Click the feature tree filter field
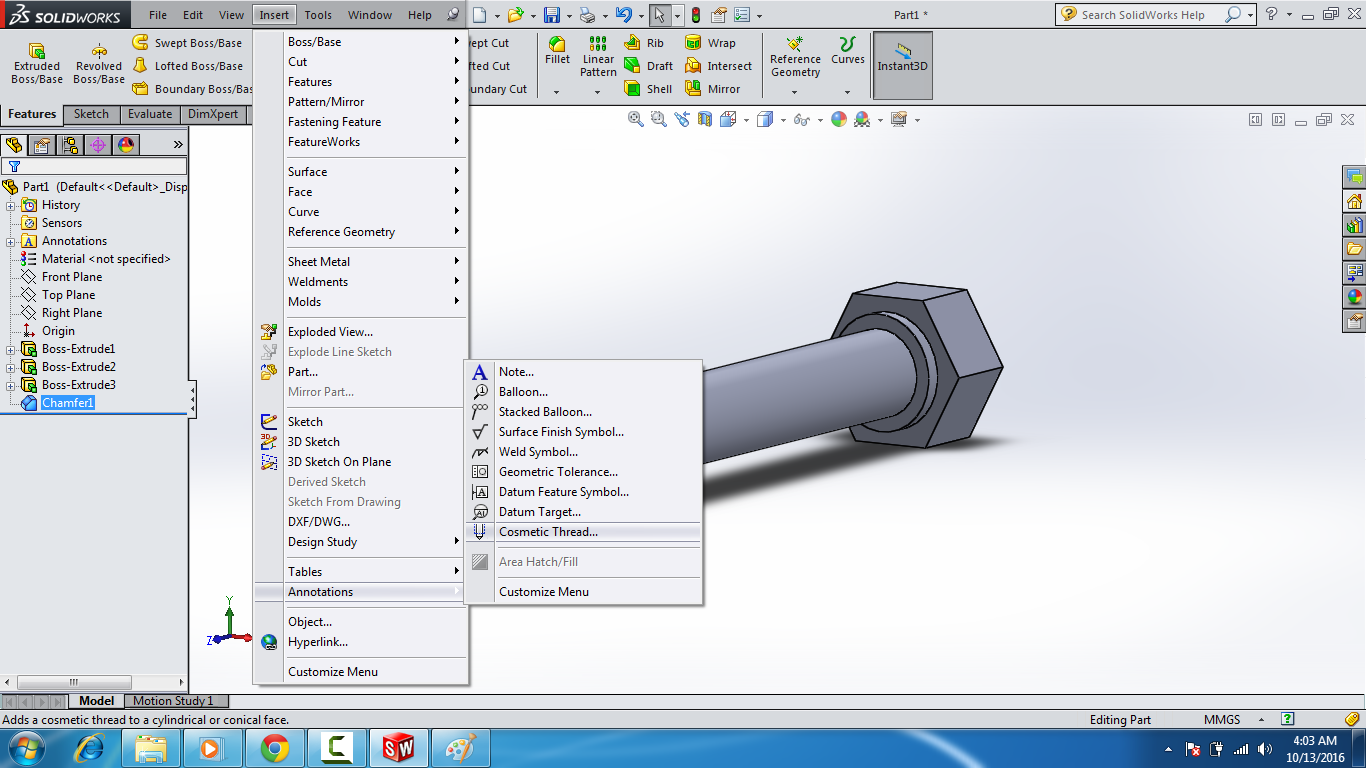This screenshot has height=768, width=1366. [x=94, y=167]
